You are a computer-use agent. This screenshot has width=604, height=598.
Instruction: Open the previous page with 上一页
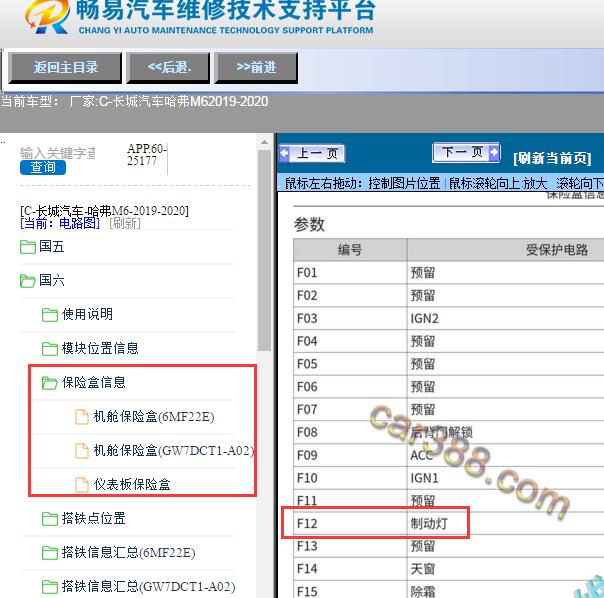[x=312, y=153]
